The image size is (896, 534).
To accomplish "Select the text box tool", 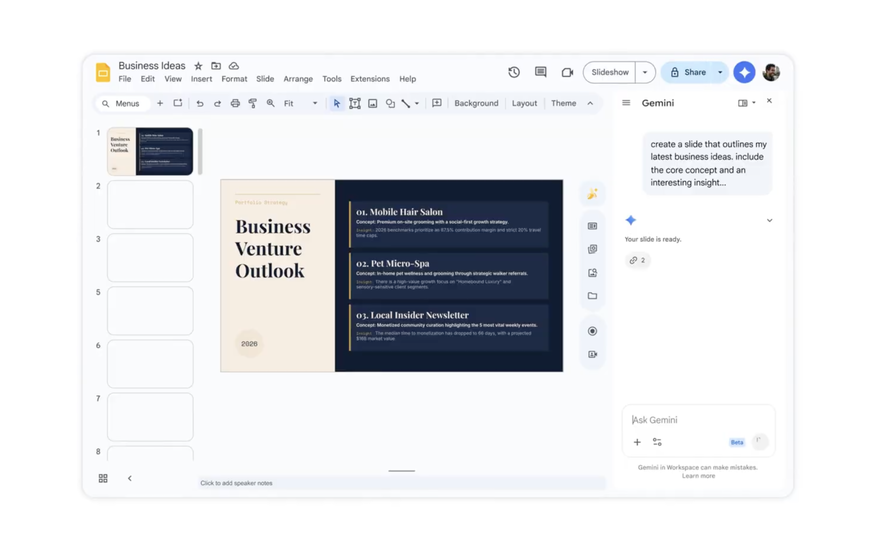I will point(355,103).
